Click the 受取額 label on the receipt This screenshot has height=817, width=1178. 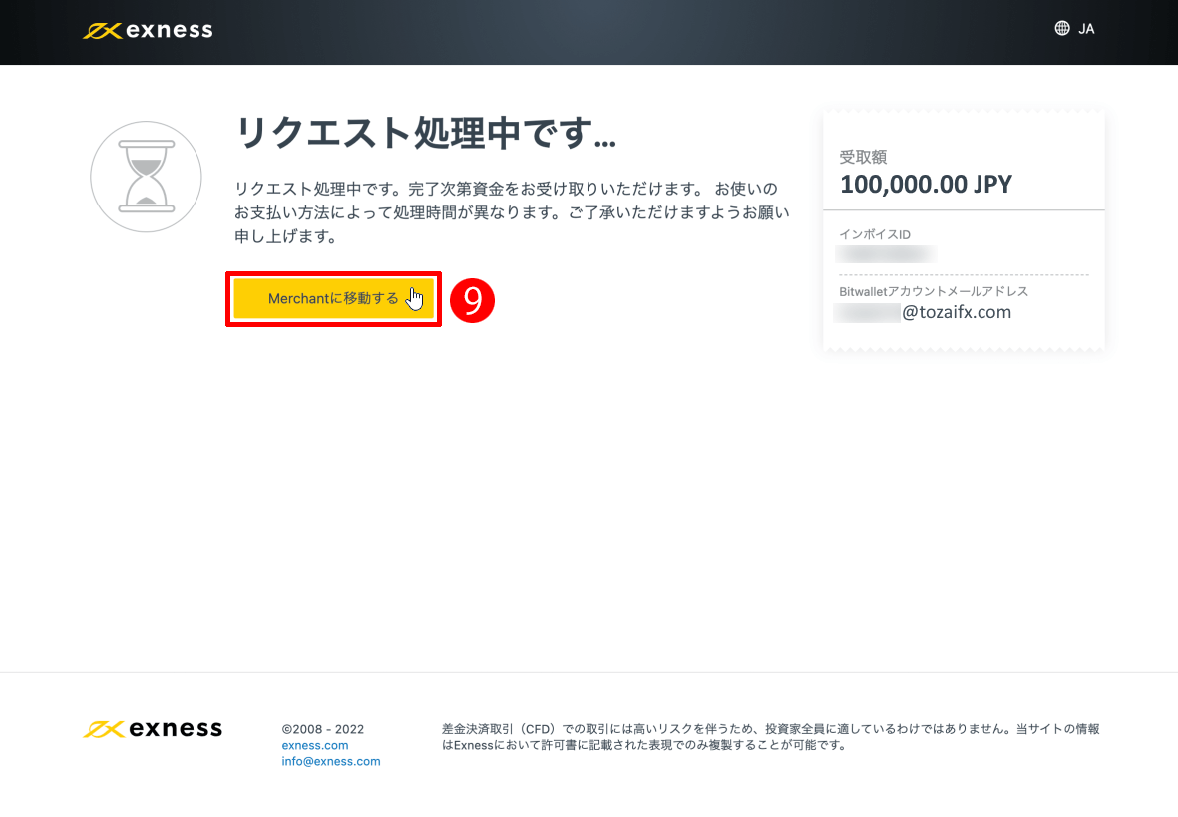click(862, 157)
